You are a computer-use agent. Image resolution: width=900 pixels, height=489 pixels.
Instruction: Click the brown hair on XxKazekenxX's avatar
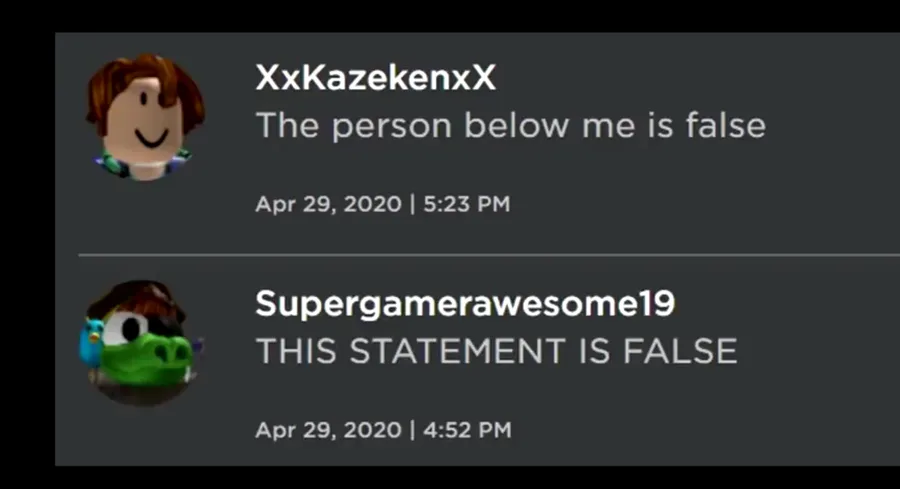coord(143,77)
